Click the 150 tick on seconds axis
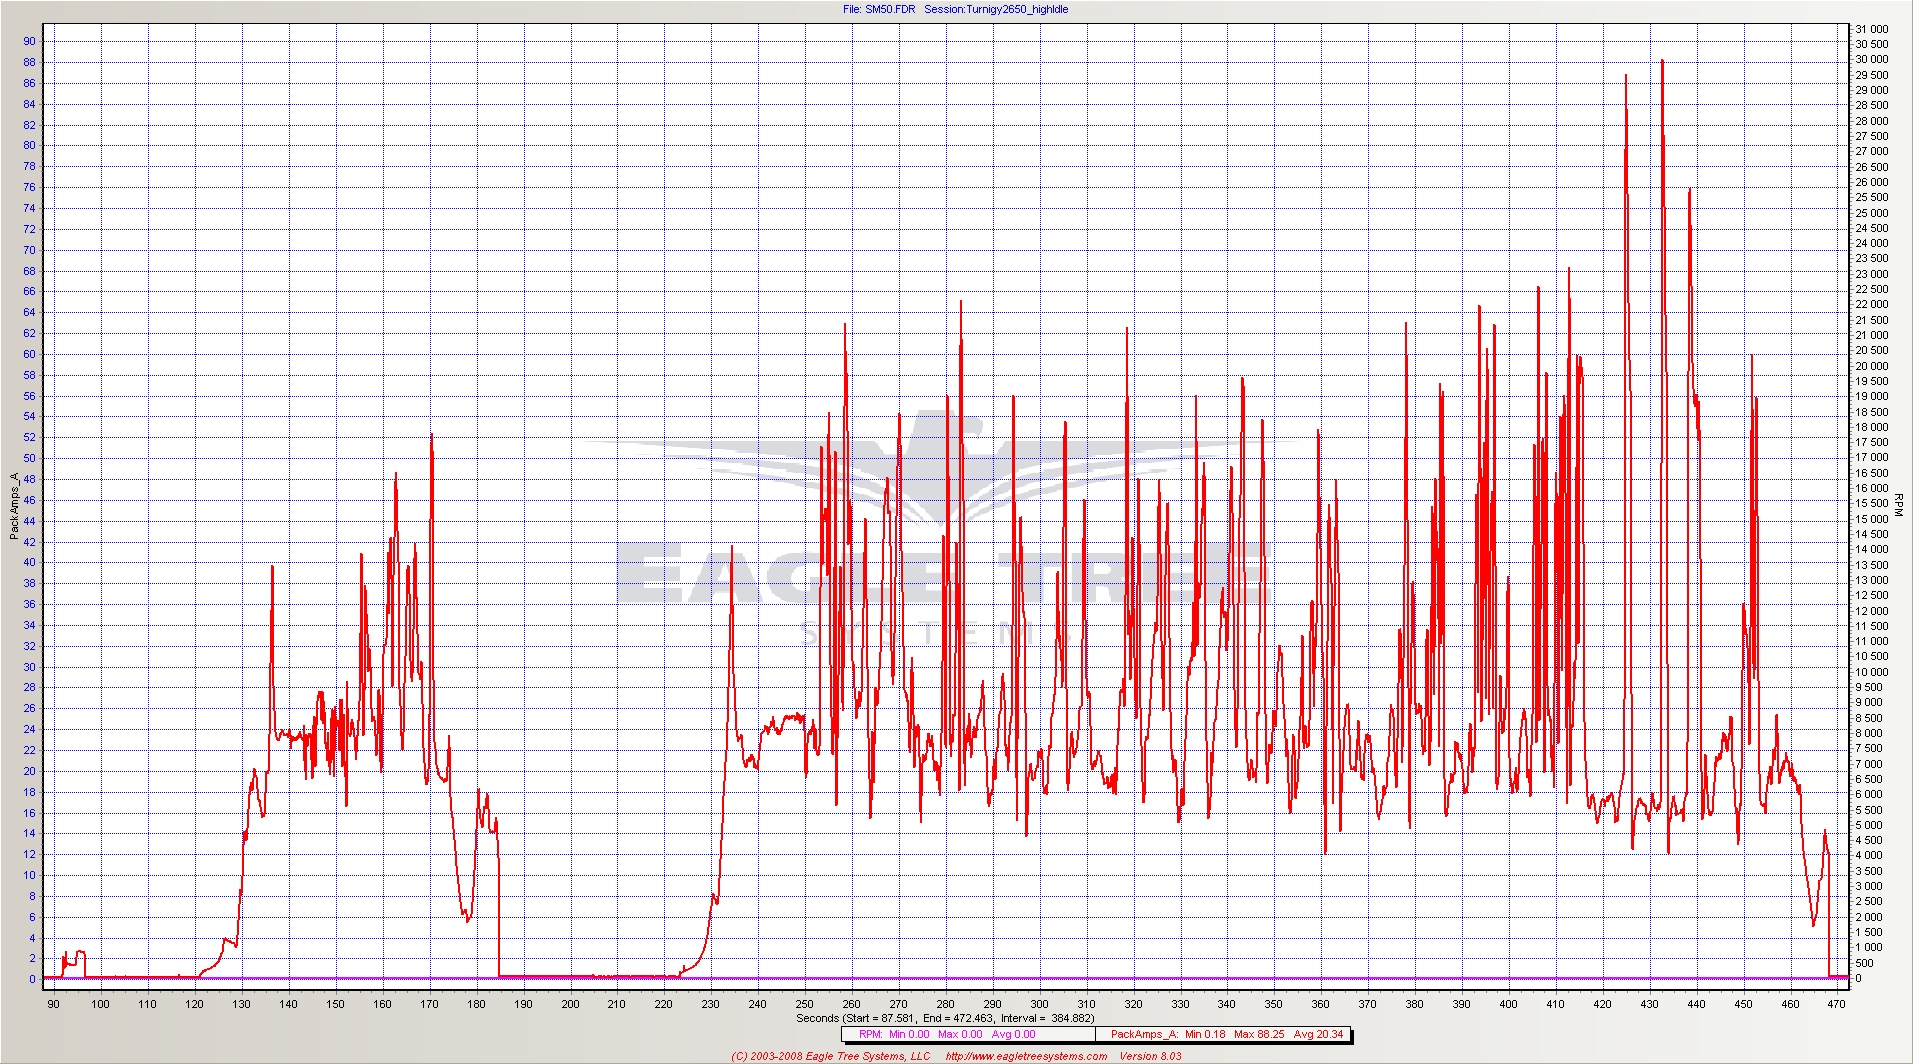 click(335, 1004)
